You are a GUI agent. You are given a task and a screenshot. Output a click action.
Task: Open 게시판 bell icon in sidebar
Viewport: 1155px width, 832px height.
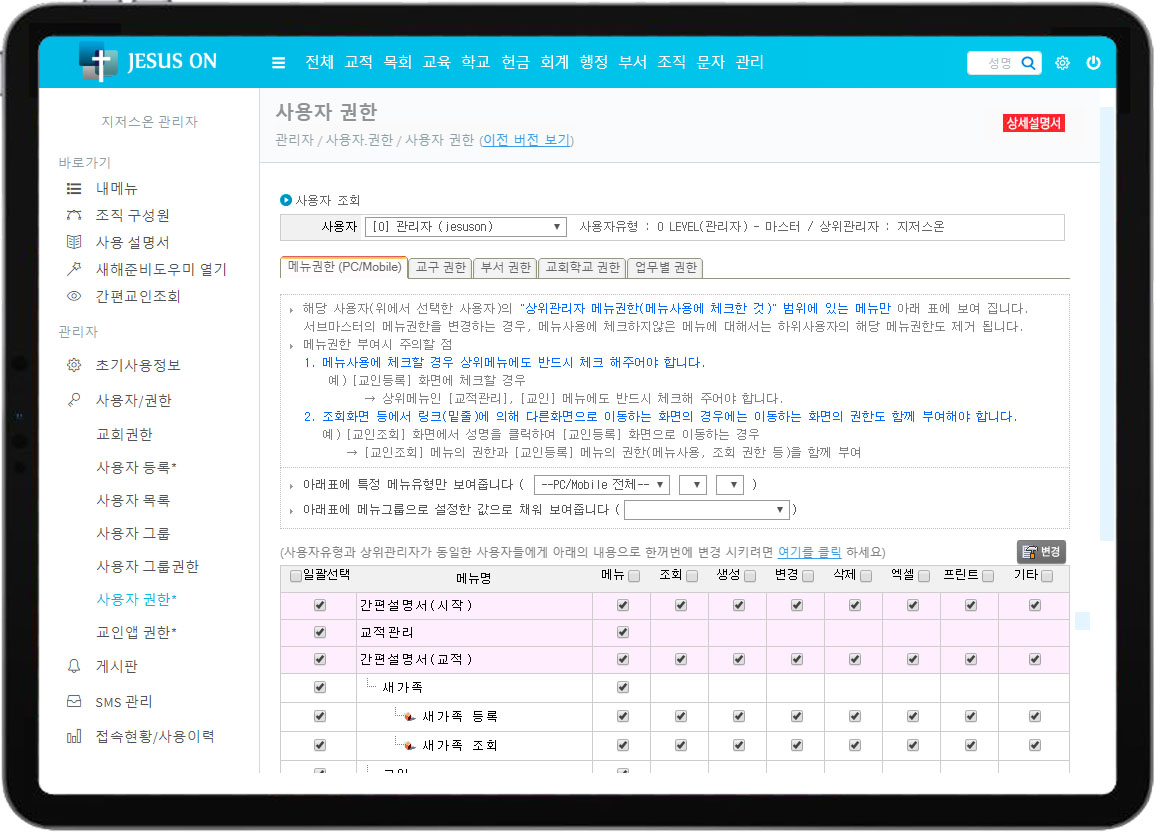[x=74, y=666]
